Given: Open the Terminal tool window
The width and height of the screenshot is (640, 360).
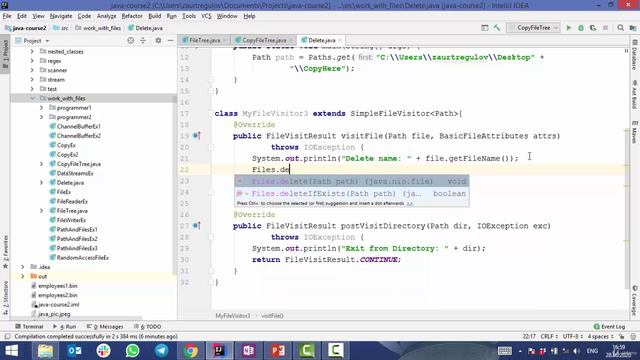Looking at the screenshot, I should pyautogui.click(x=29, y=327).
